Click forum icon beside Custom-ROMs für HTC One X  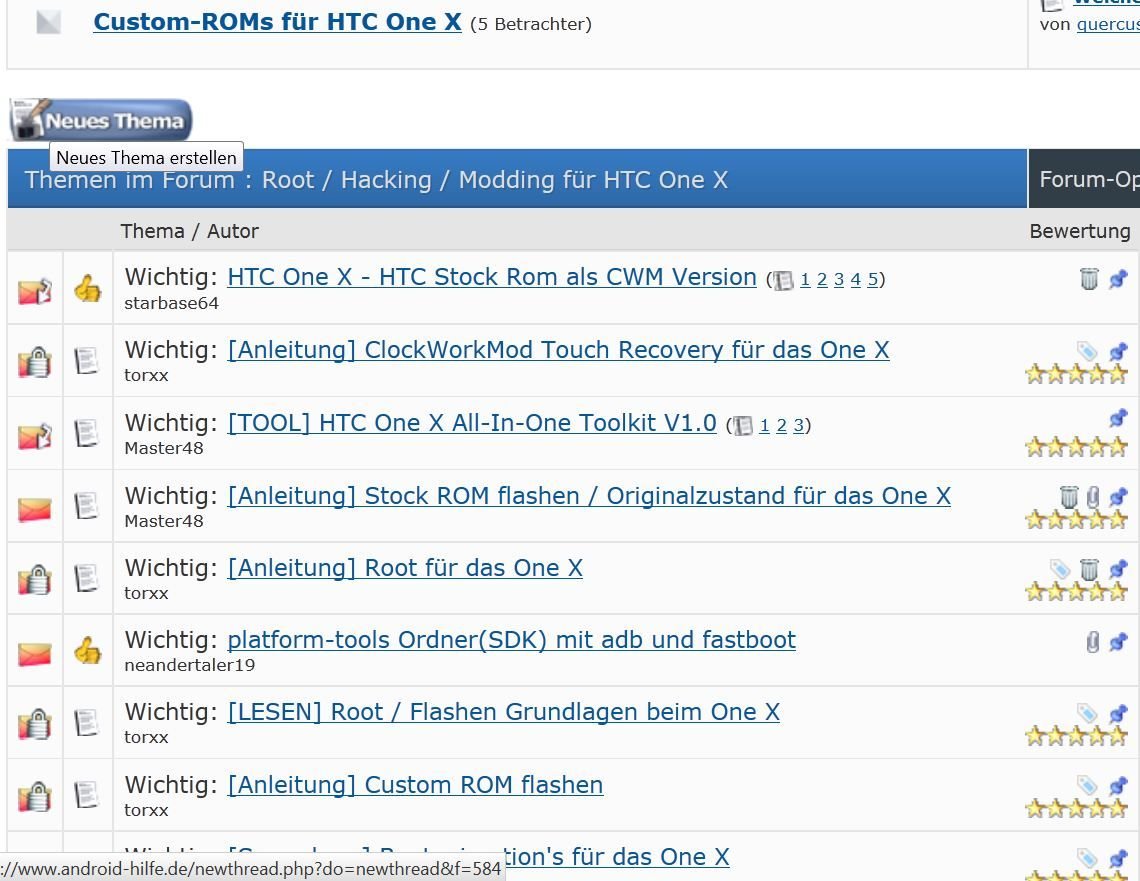(x=49, y=22)
